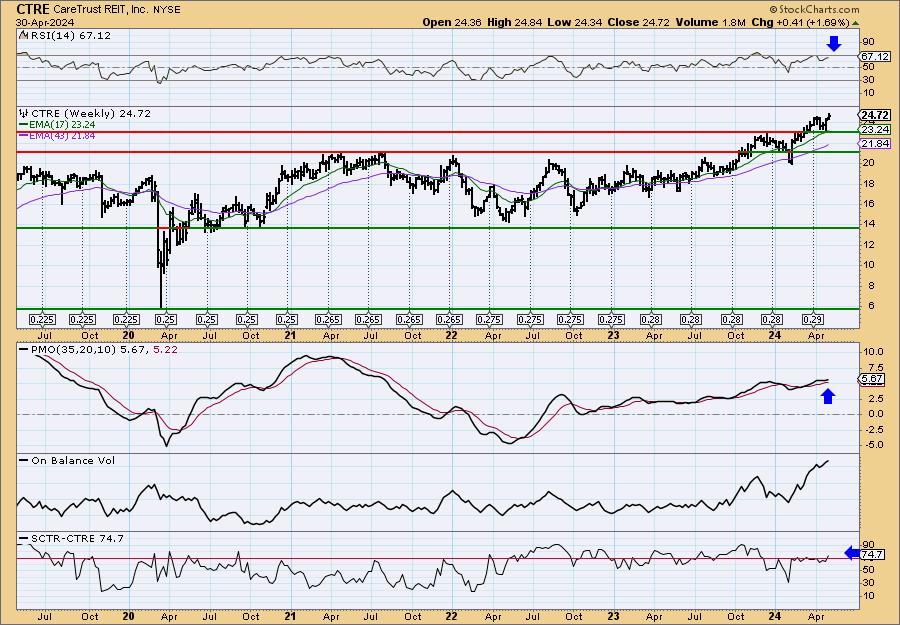Click year 24 on the bottom time axis
Screen dimensions: 900x625
pyautogui.click(x=775, y=616)
